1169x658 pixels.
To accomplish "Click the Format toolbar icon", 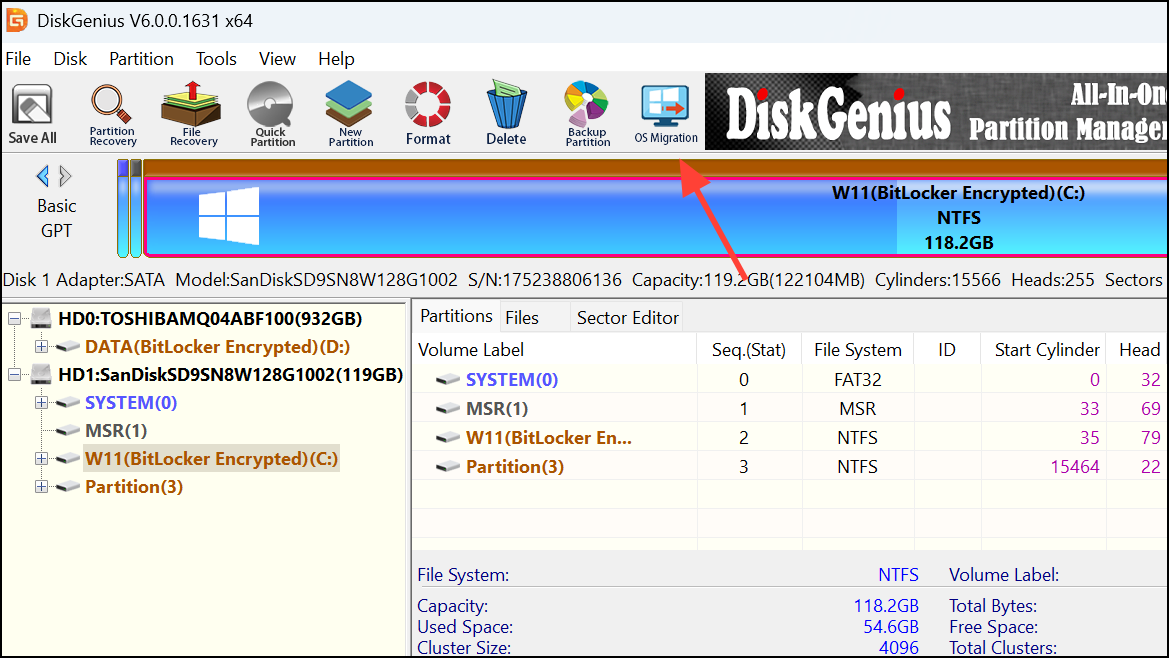I will tap(428, 114).
